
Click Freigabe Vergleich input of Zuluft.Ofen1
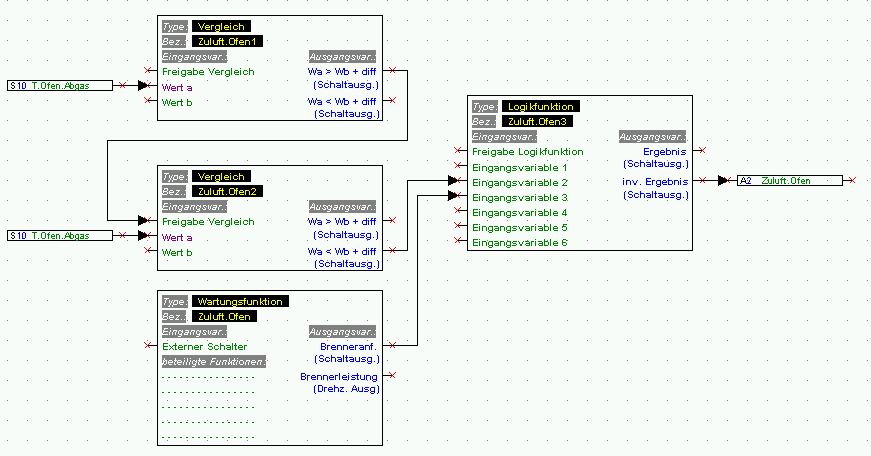click(208, 72)
